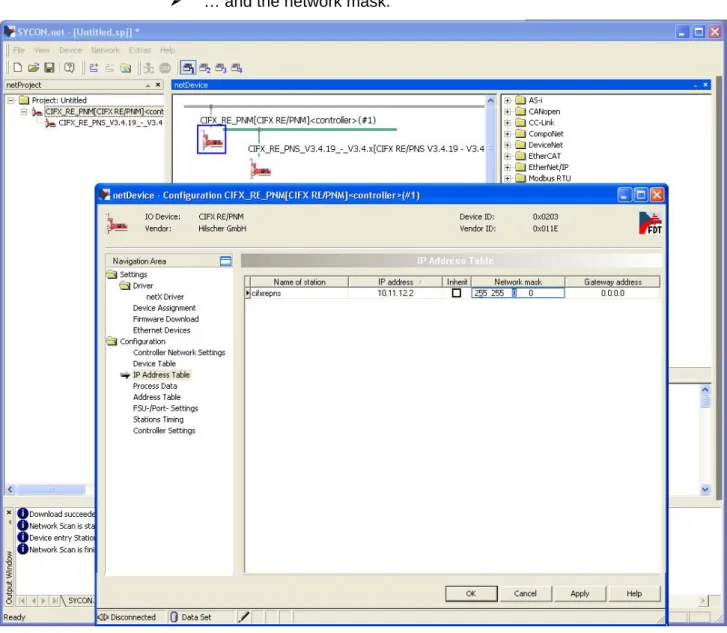Sort by IP address column header

coord(395,282)
